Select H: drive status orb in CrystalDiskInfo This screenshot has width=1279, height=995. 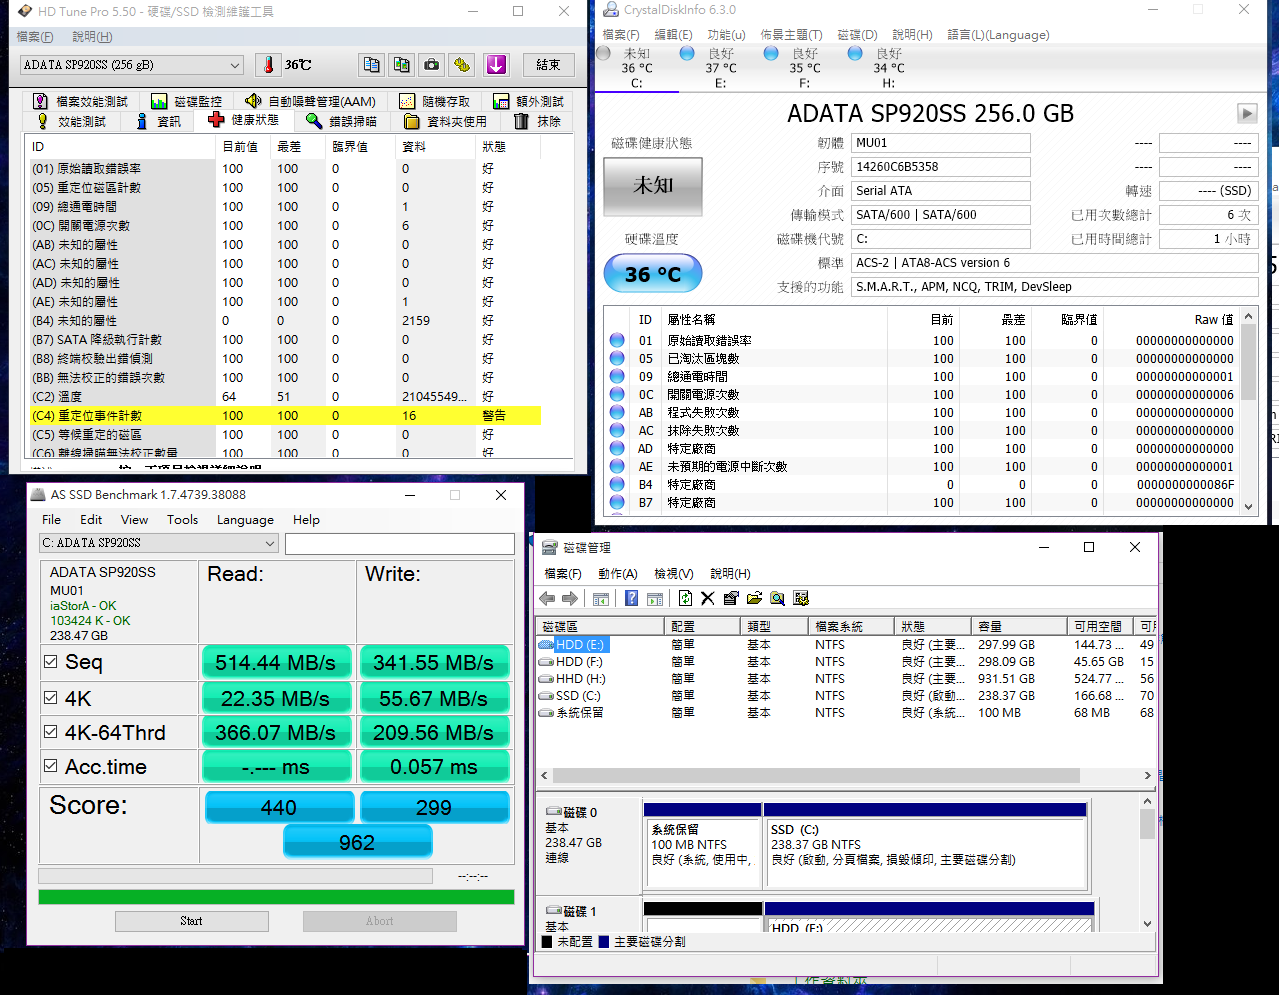(855, 53)
